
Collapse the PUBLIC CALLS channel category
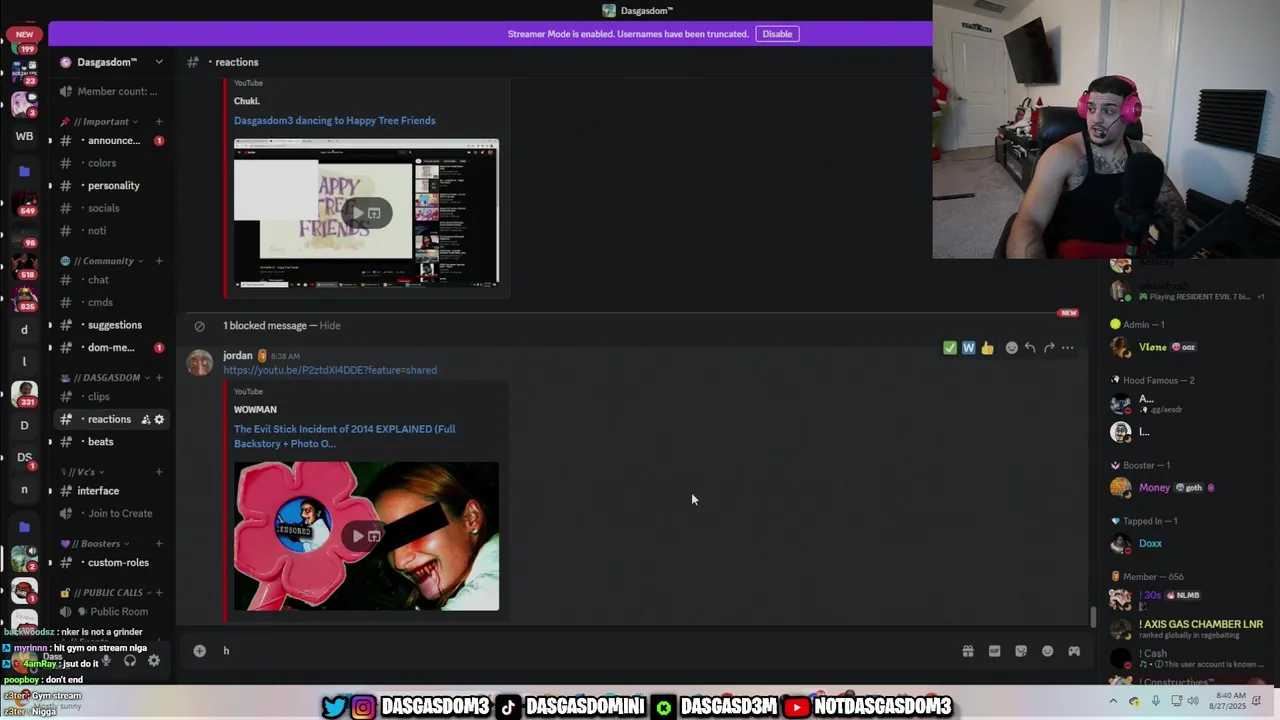coord(107,593)
